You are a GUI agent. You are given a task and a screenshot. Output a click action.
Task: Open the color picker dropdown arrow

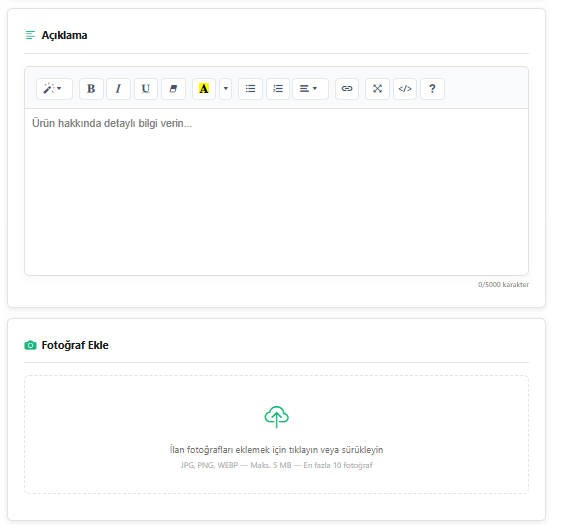[226, 89]
